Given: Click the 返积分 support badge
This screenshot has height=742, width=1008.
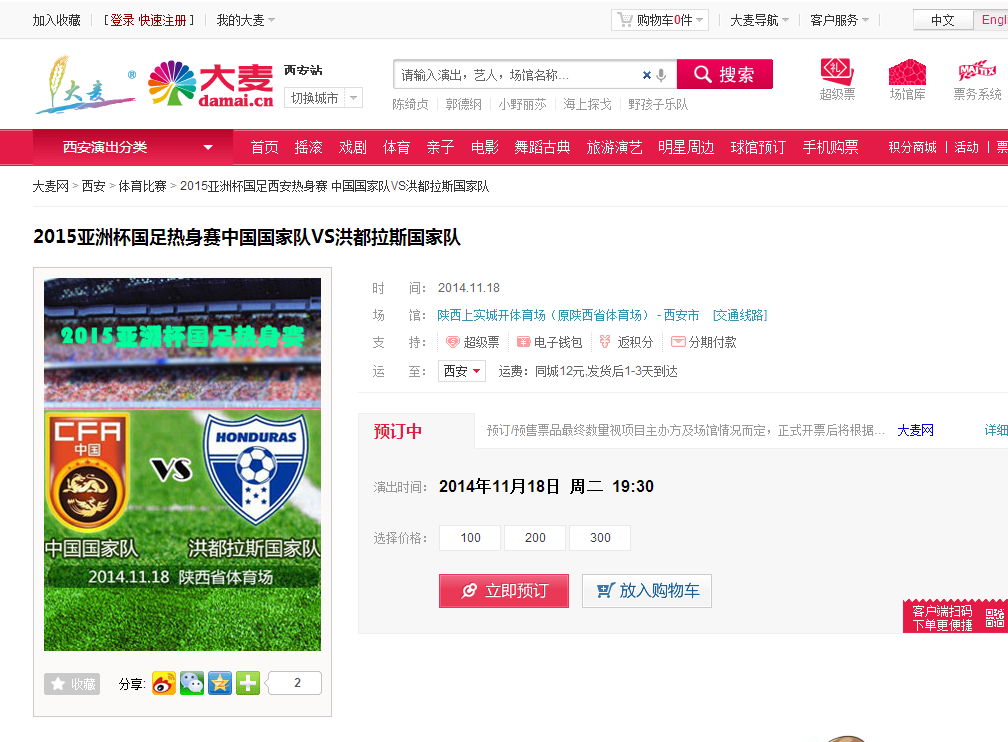Looking at the screenshot, I should coord(626,342).
